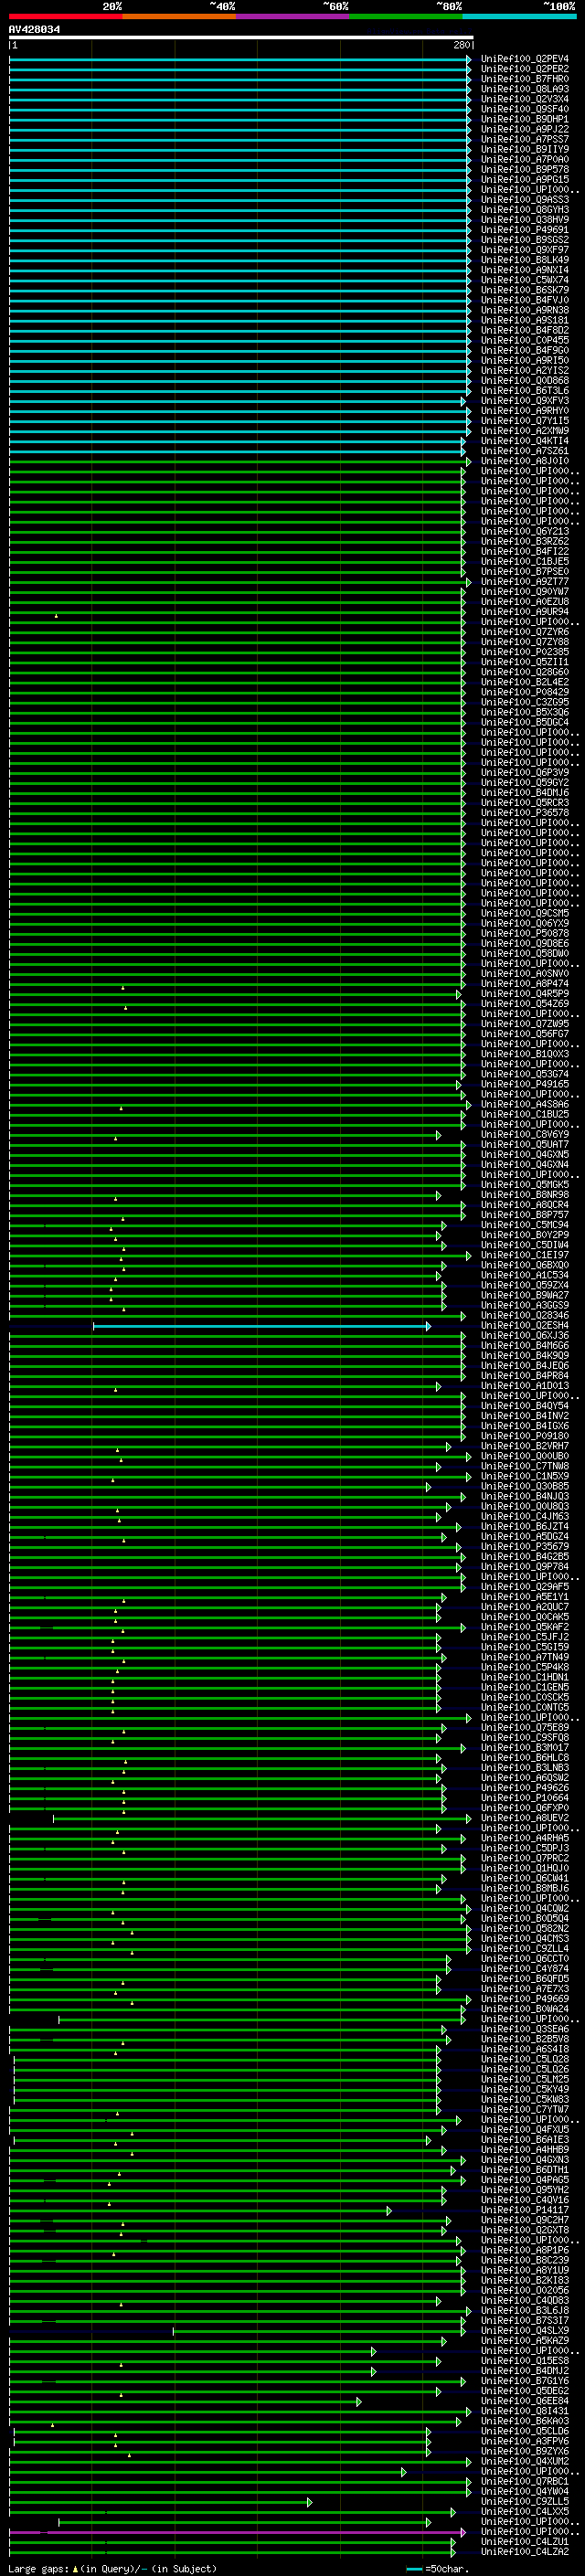Click the white query sequence bar
This screenshot has height=2576, width=585.
[x=241, y=37]
